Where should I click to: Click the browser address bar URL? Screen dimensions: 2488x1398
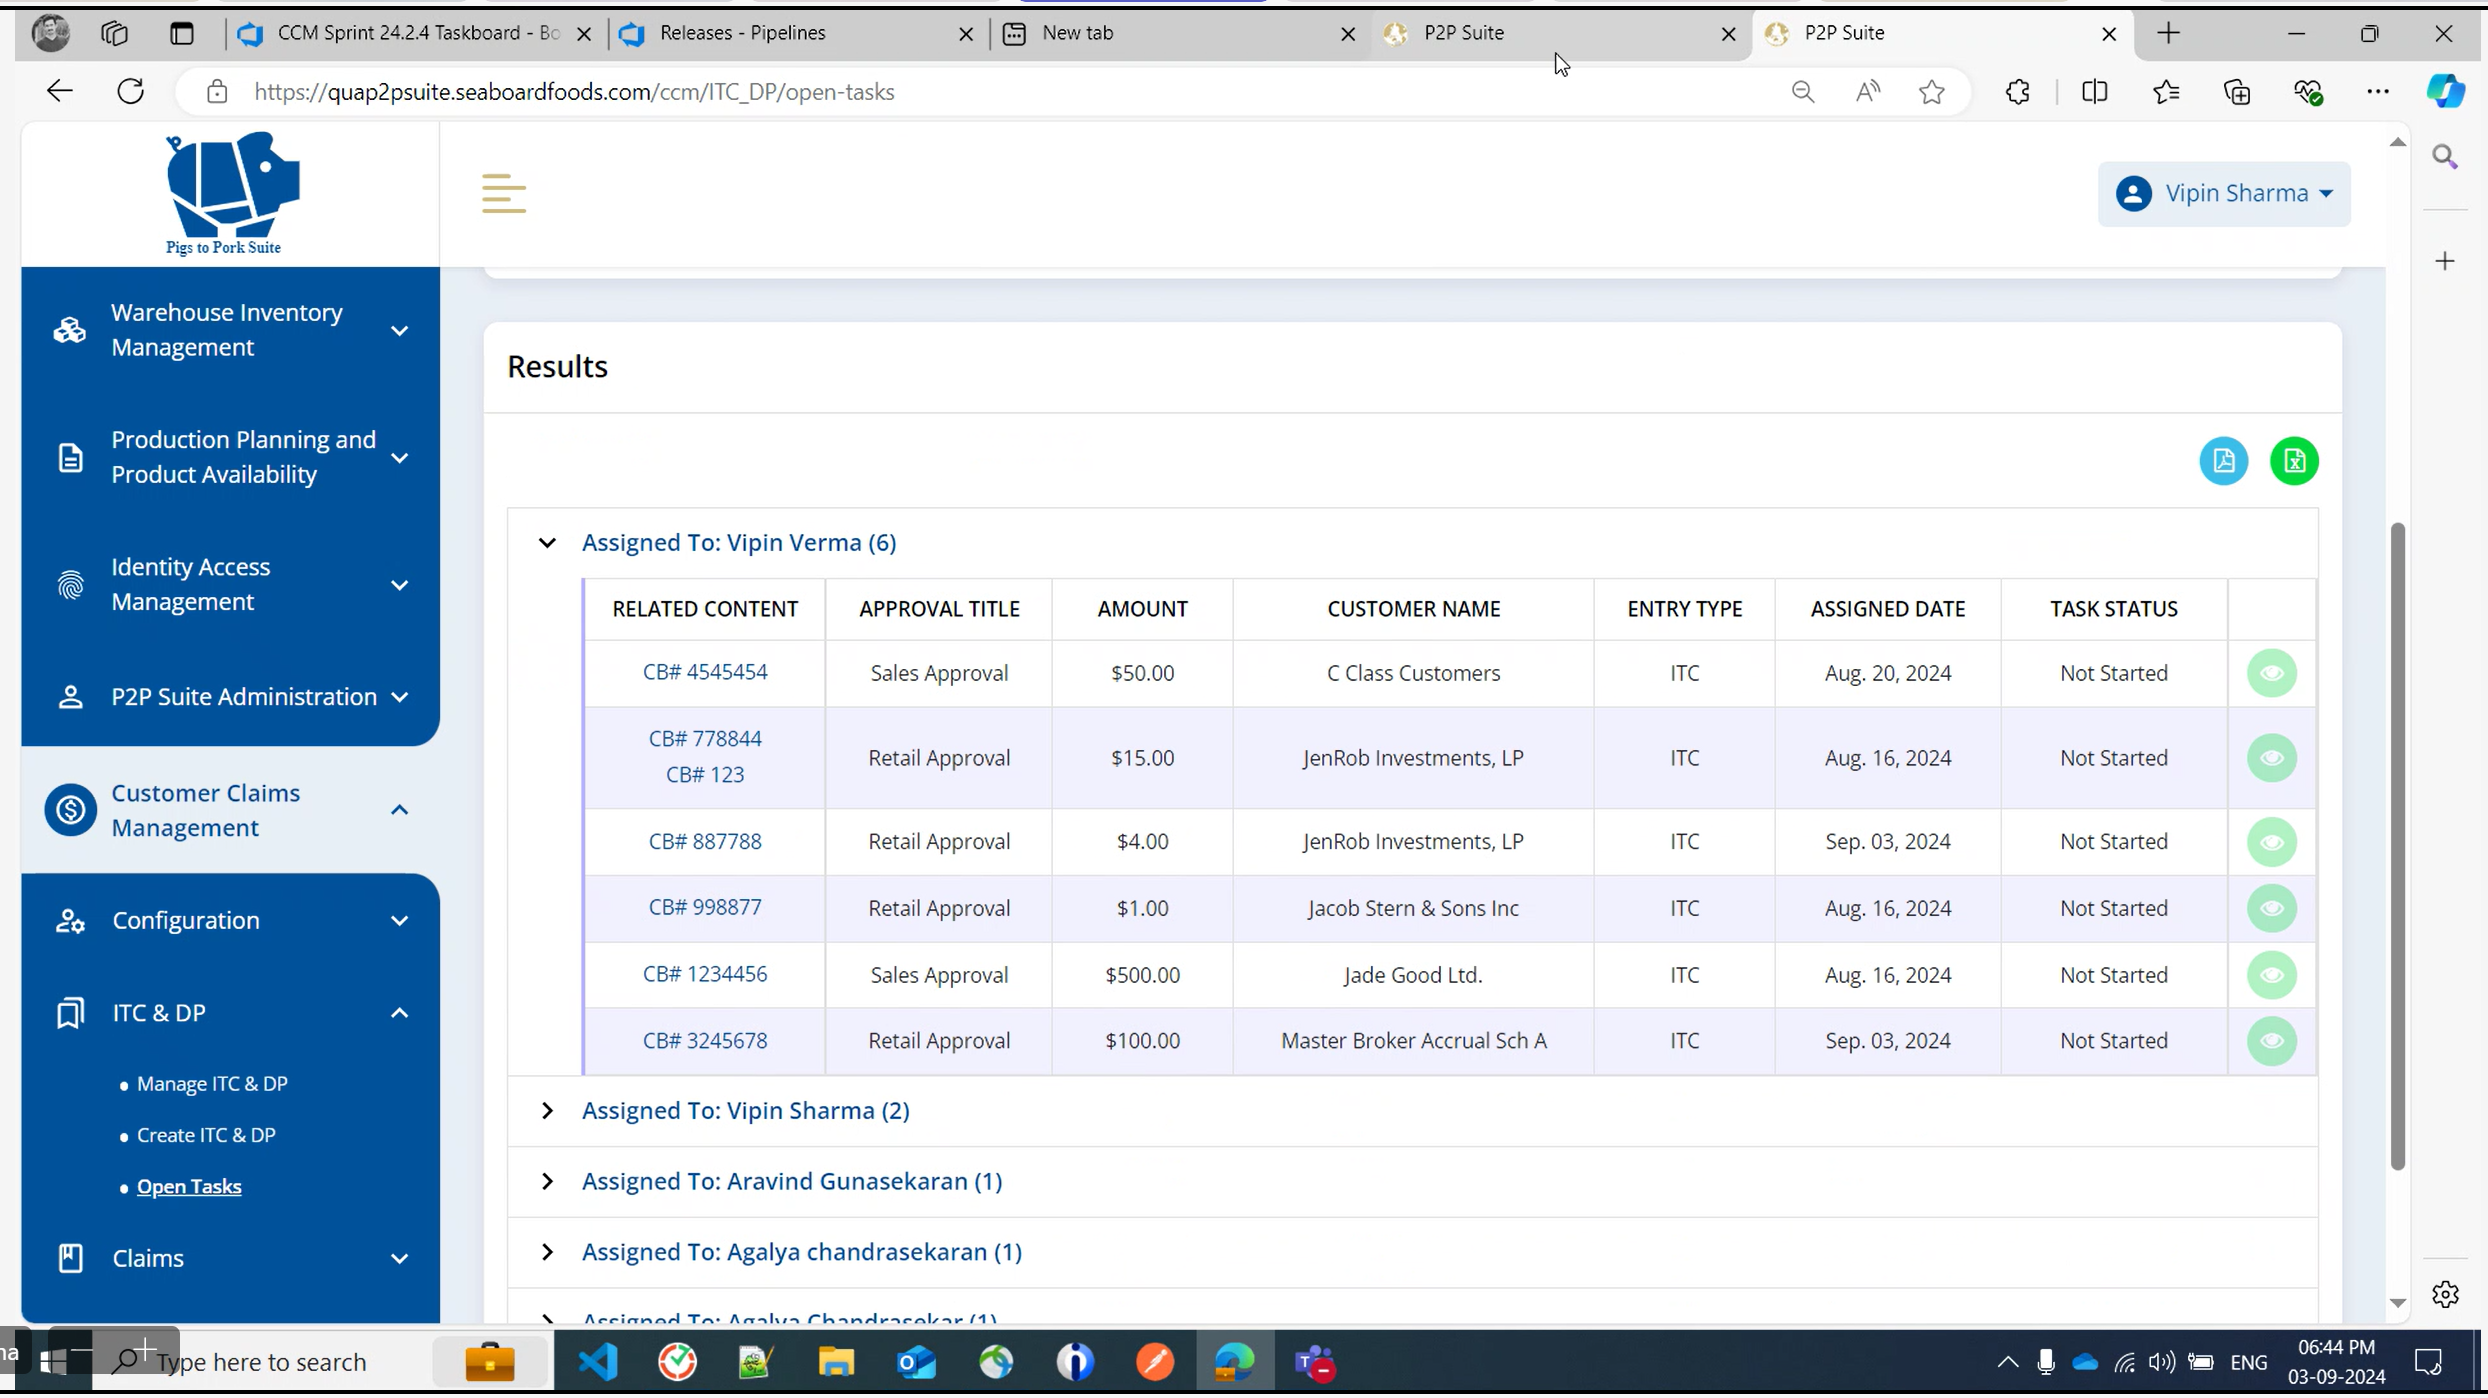tap(574, 92)
